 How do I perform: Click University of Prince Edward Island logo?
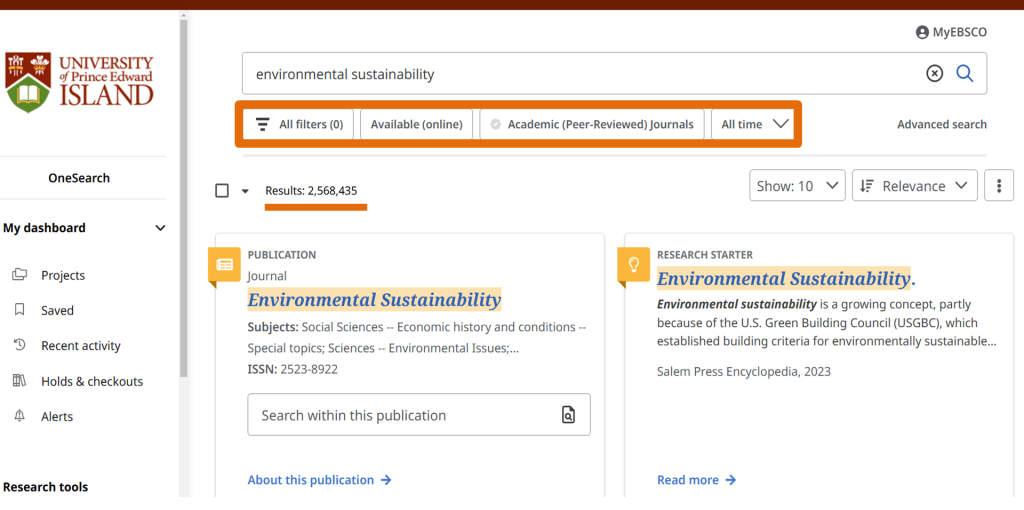(79, 81)
